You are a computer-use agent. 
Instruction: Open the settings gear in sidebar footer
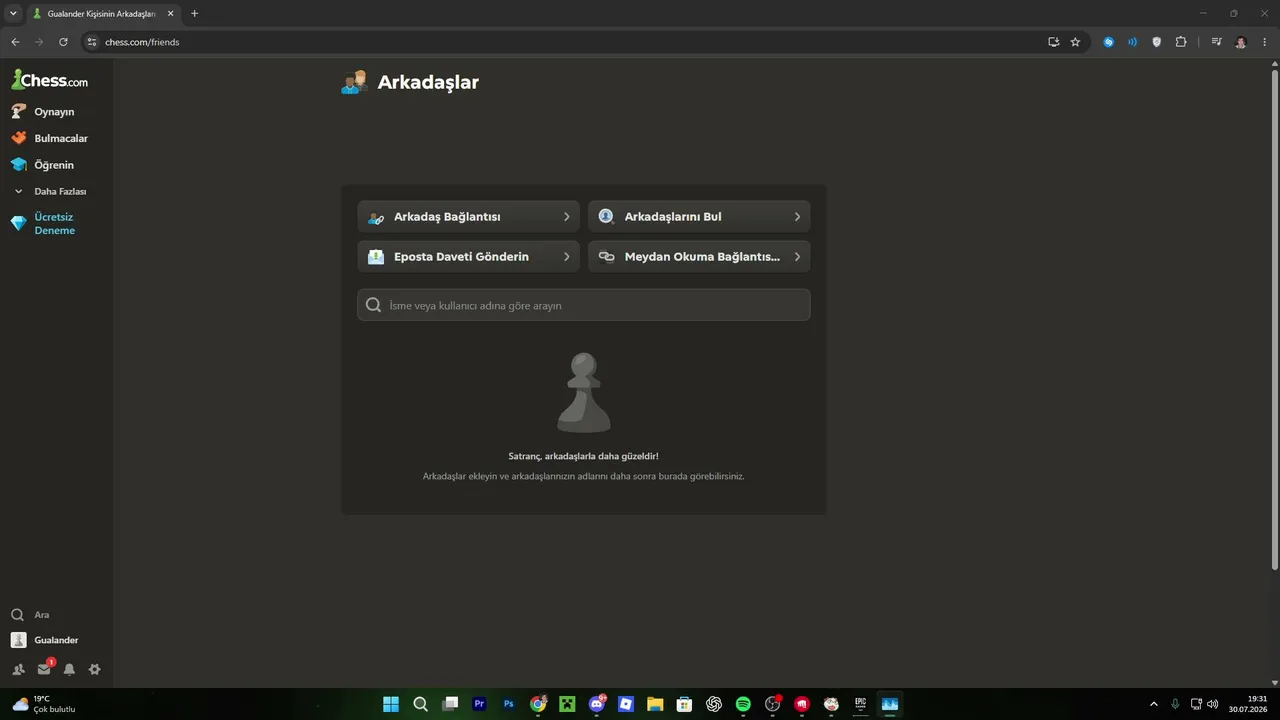click(x=95, y=669)
